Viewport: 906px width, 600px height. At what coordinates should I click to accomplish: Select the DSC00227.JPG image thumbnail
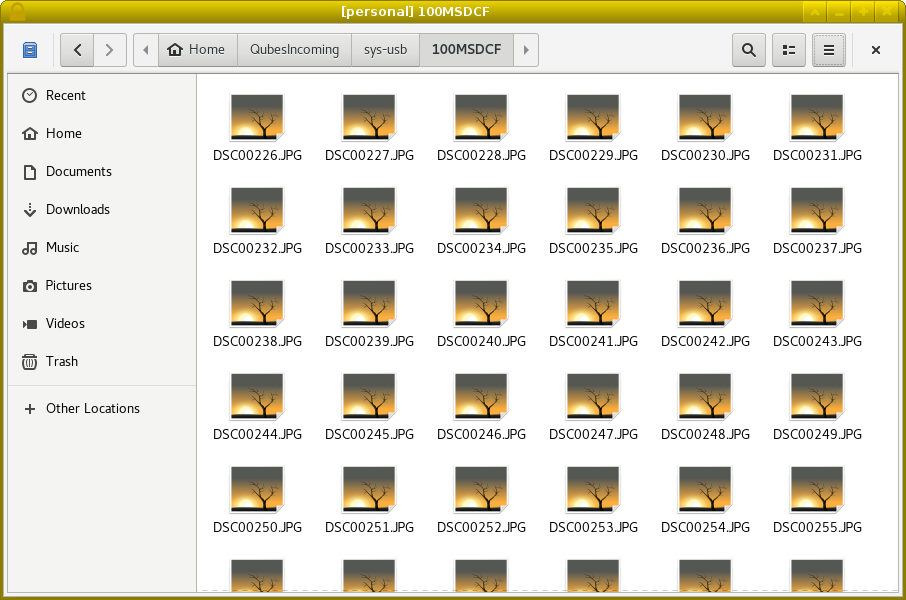click(x=369, y=117)
